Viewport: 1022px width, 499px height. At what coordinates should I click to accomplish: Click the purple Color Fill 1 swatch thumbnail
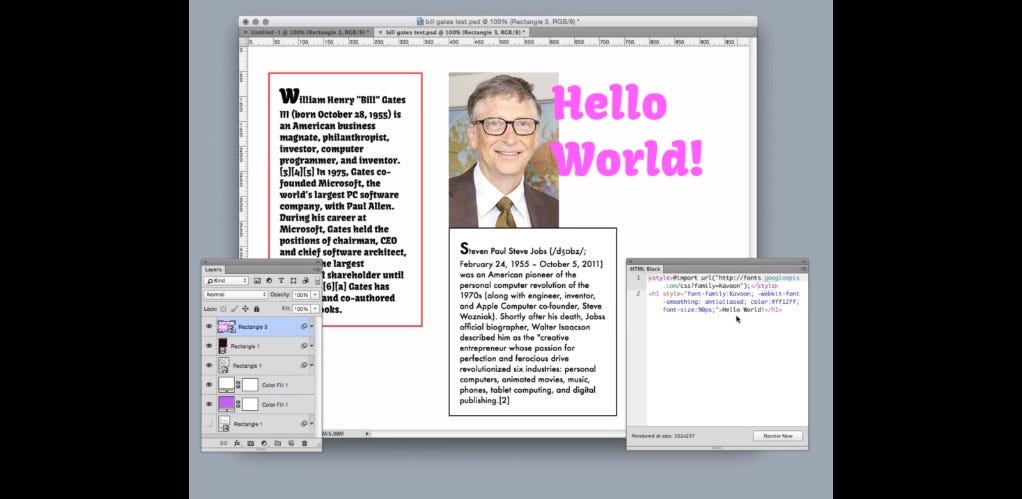(x=227, y=404)
